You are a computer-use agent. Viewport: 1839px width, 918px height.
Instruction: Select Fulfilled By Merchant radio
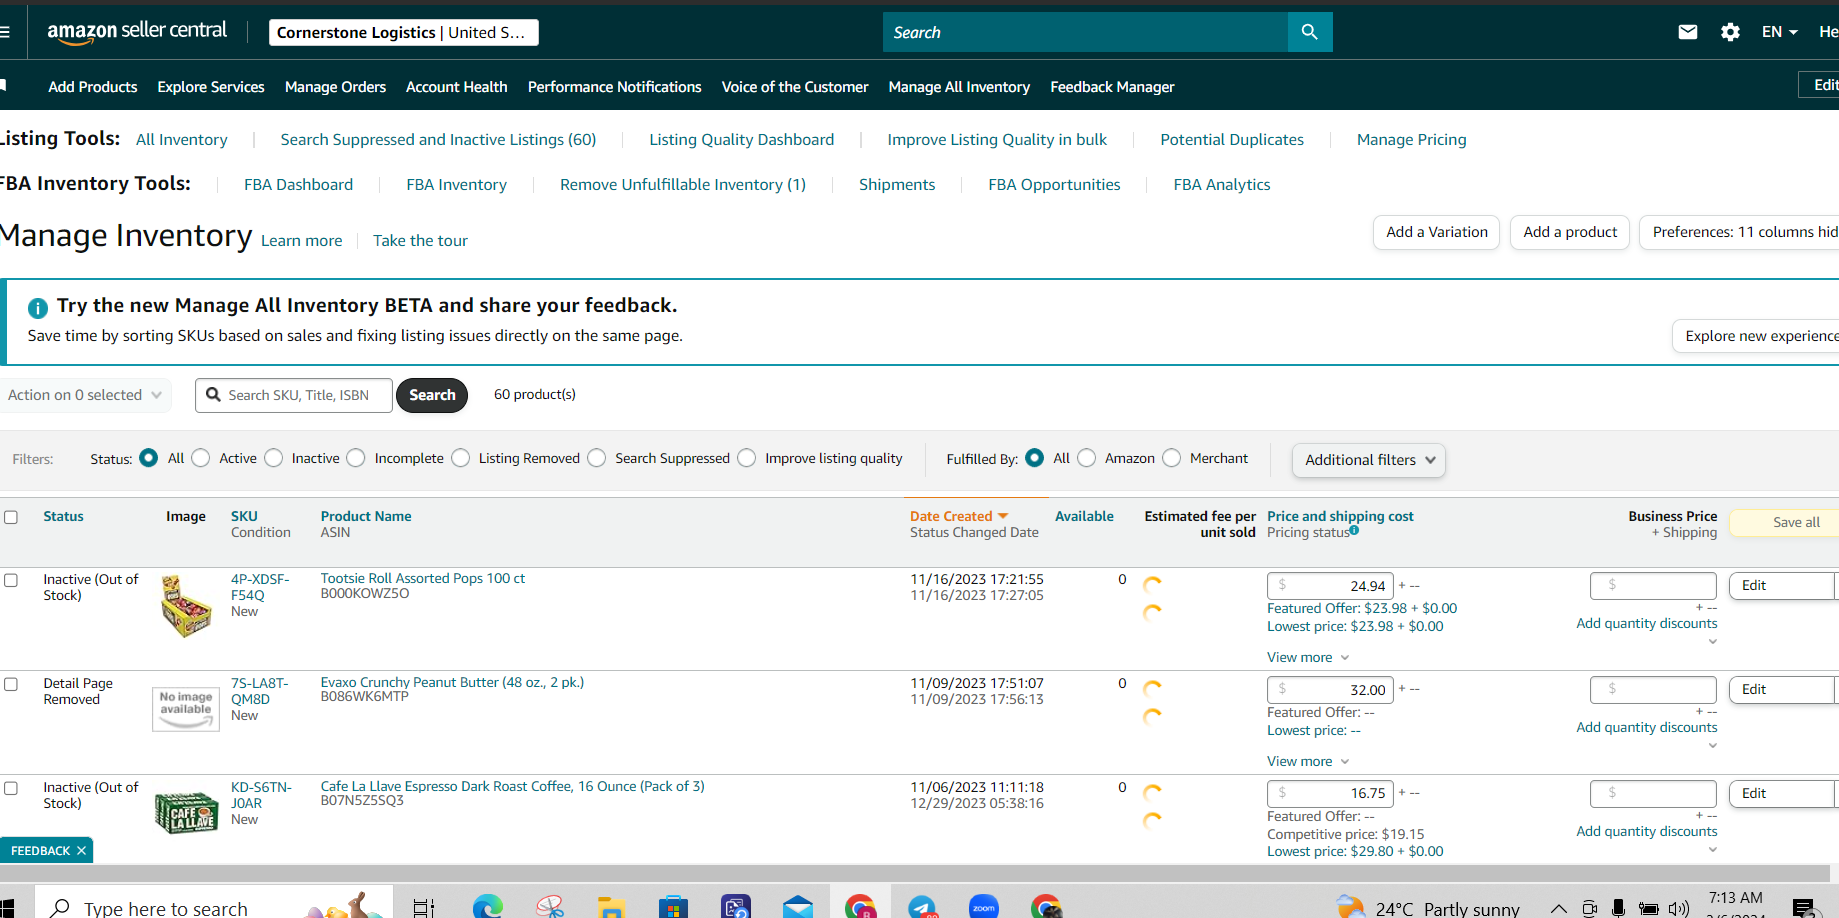[1172, 458]
